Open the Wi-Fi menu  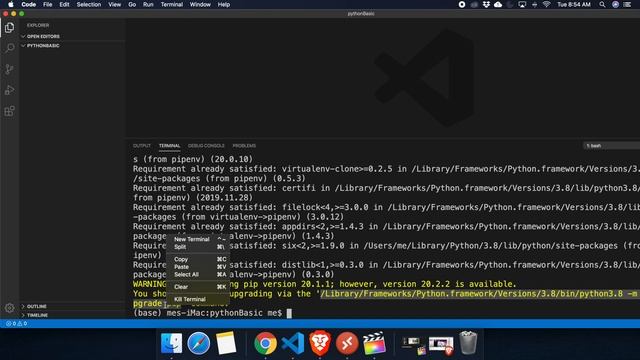pyautogui.click(x=547, y=4)
